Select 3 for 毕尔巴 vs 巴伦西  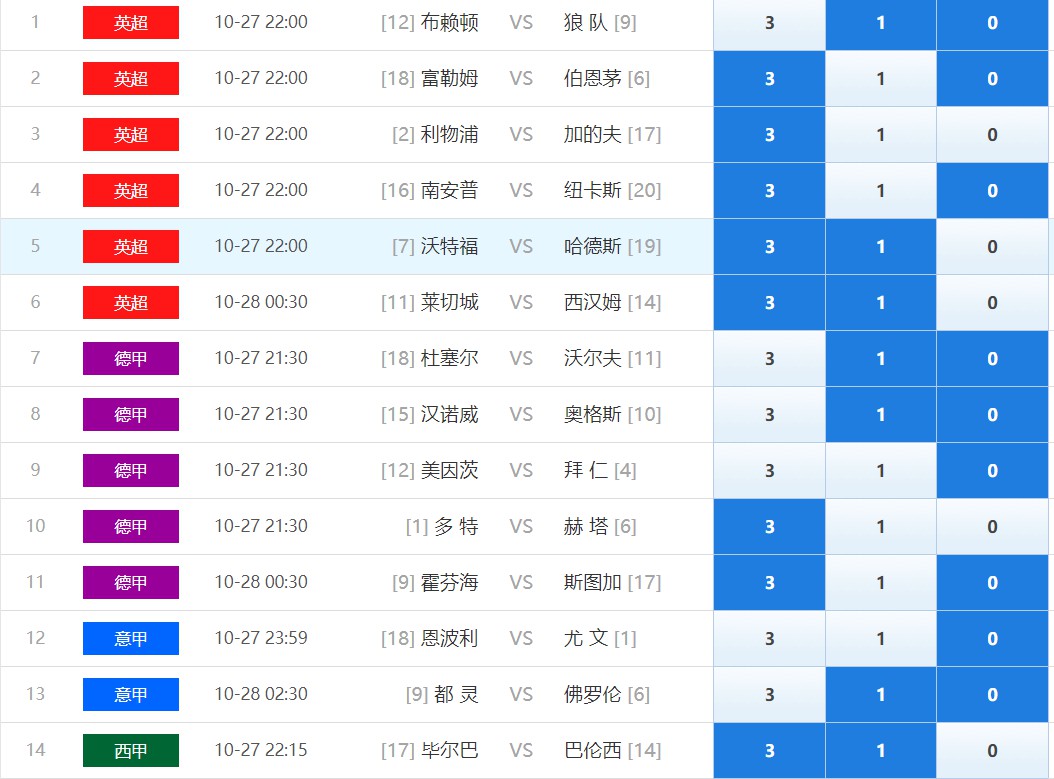(x=769, y=751)
